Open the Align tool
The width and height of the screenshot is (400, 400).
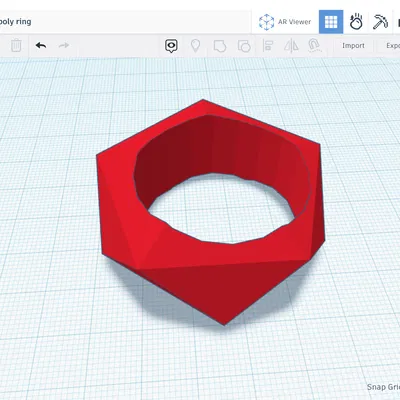click(268, 46)
